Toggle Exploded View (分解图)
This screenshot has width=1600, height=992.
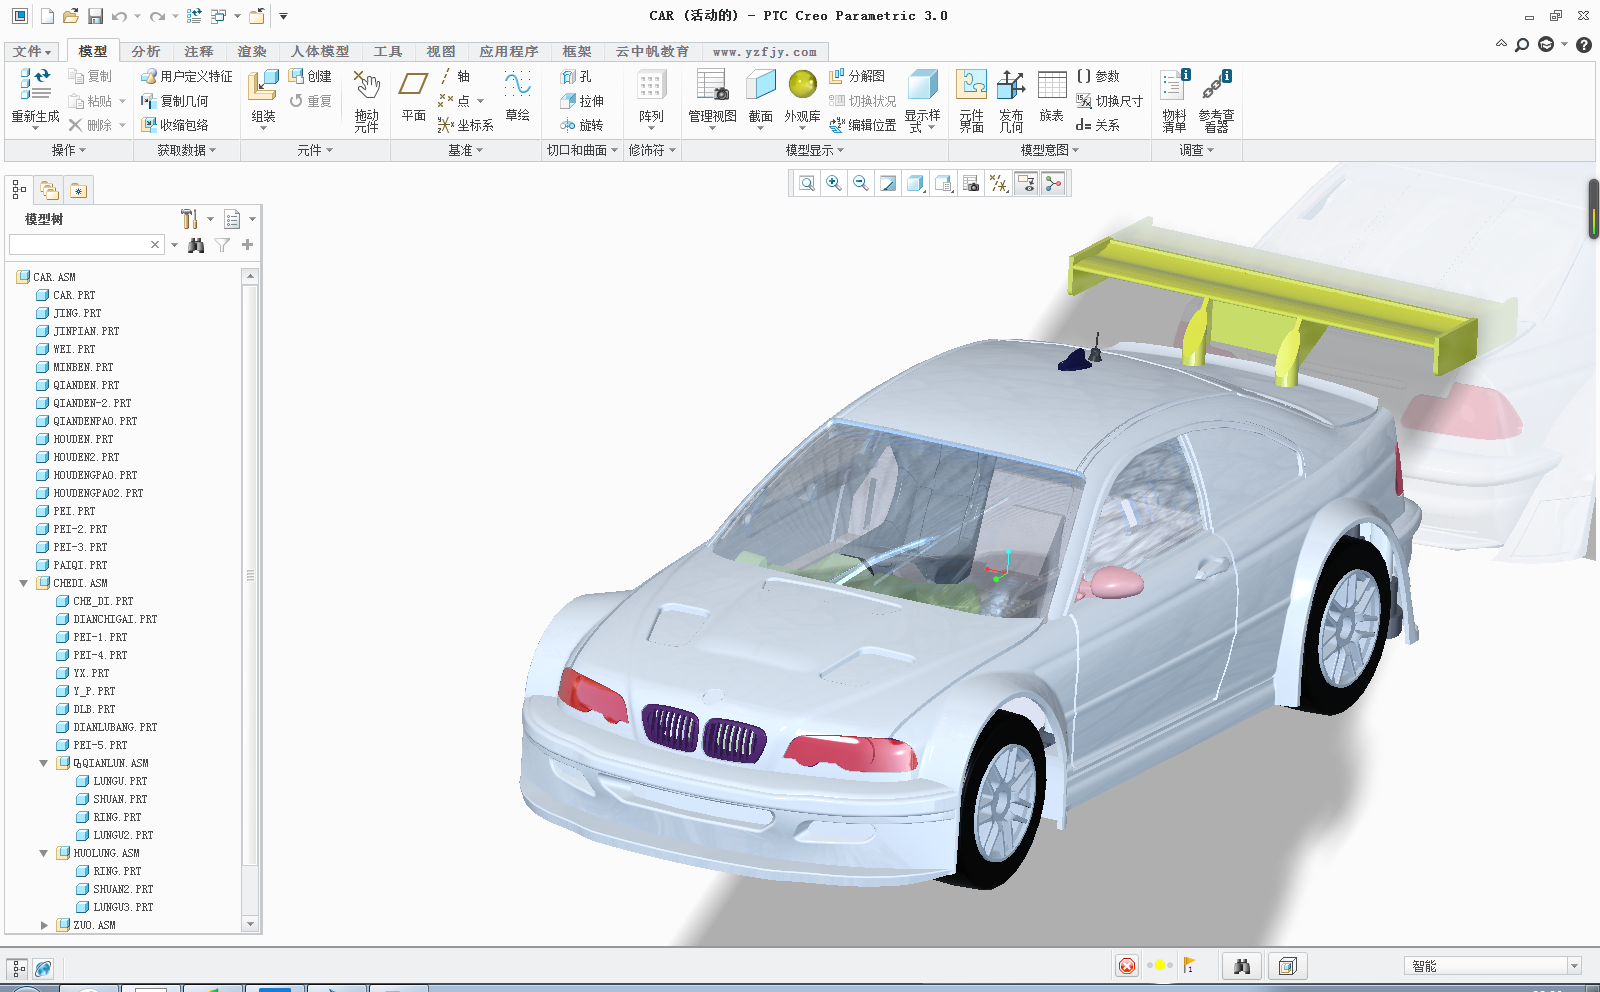(x=857, y=76)
